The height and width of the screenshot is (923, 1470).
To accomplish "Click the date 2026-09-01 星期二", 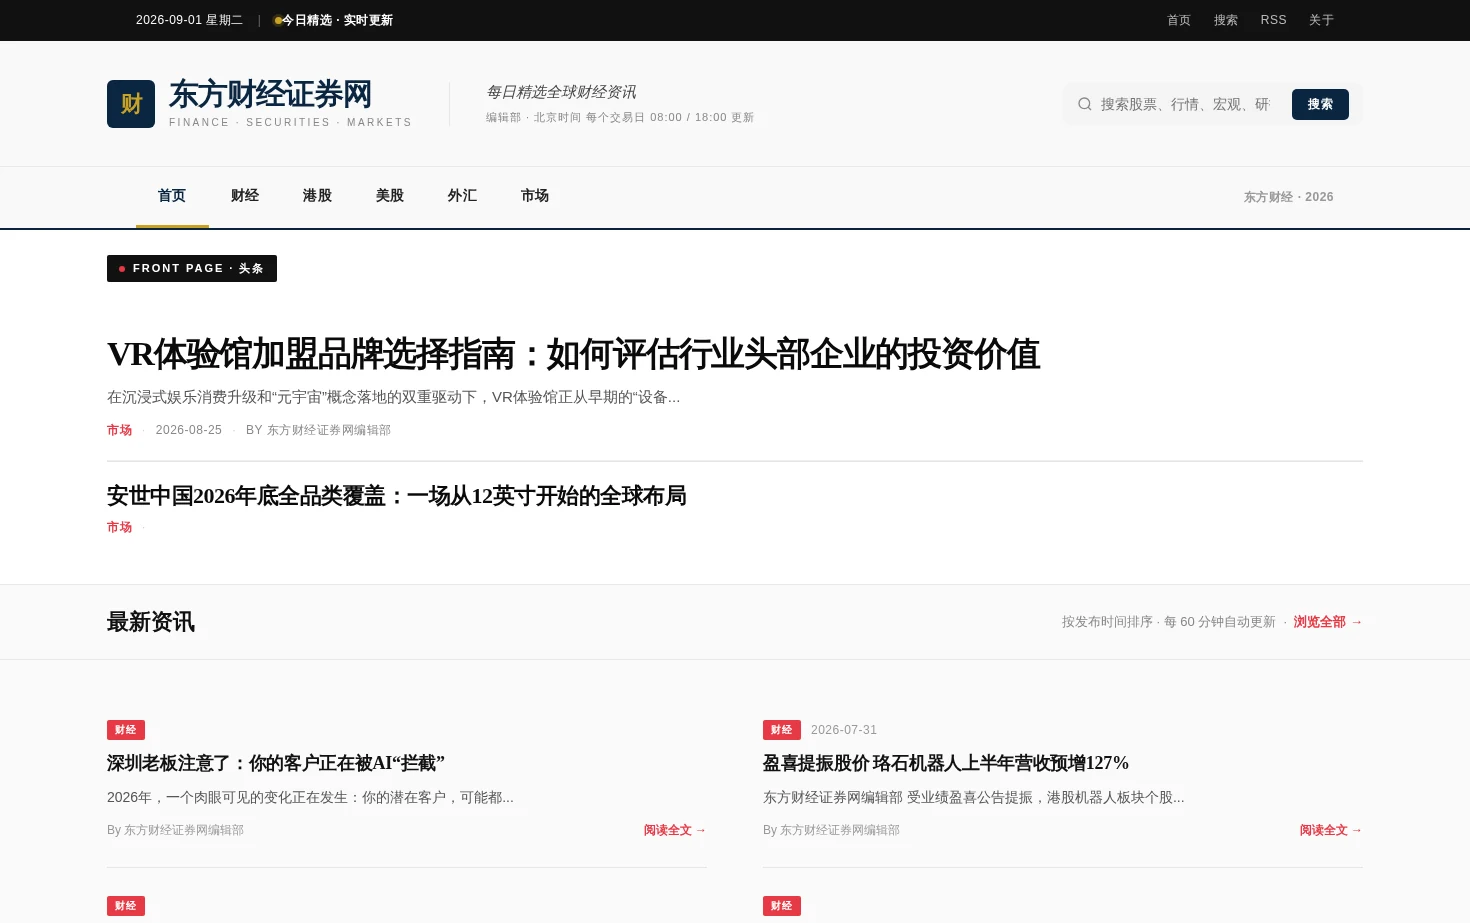I will (189, 20).
